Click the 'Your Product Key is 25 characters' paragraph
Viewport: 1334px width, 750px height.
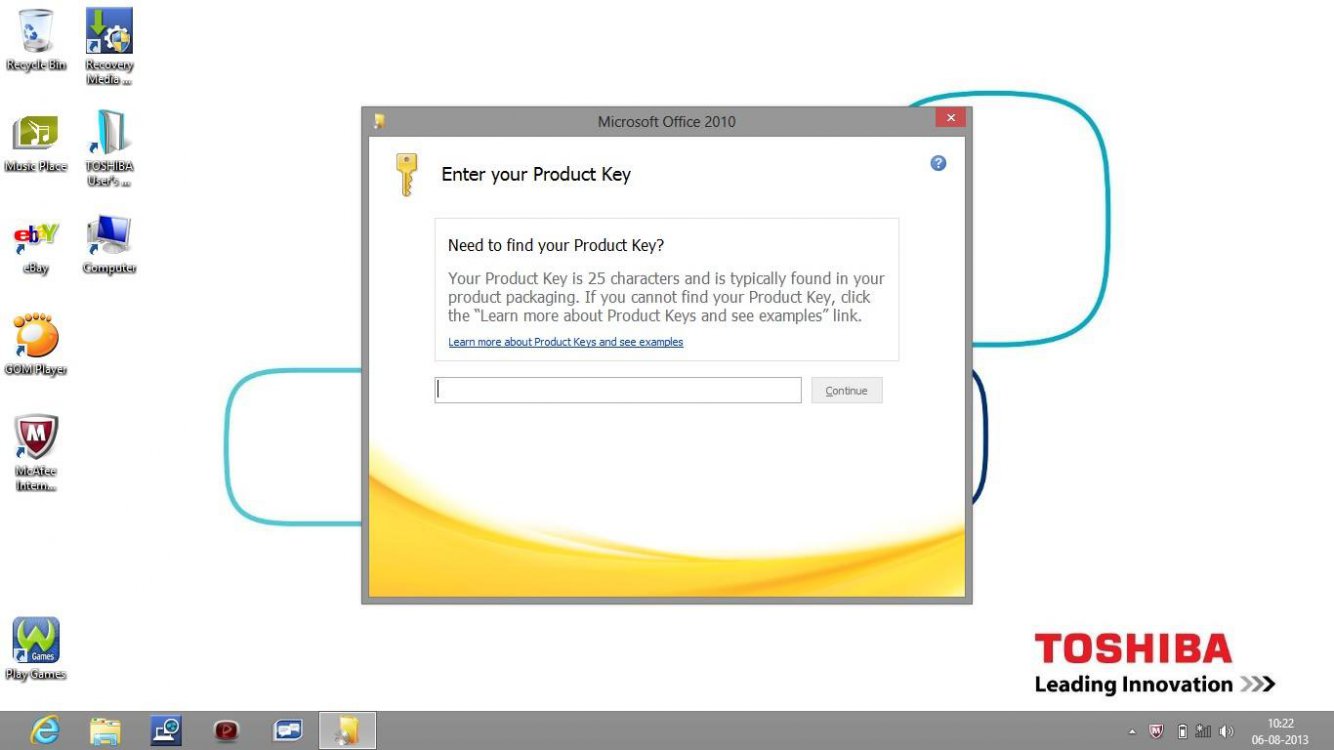(666, 297)
